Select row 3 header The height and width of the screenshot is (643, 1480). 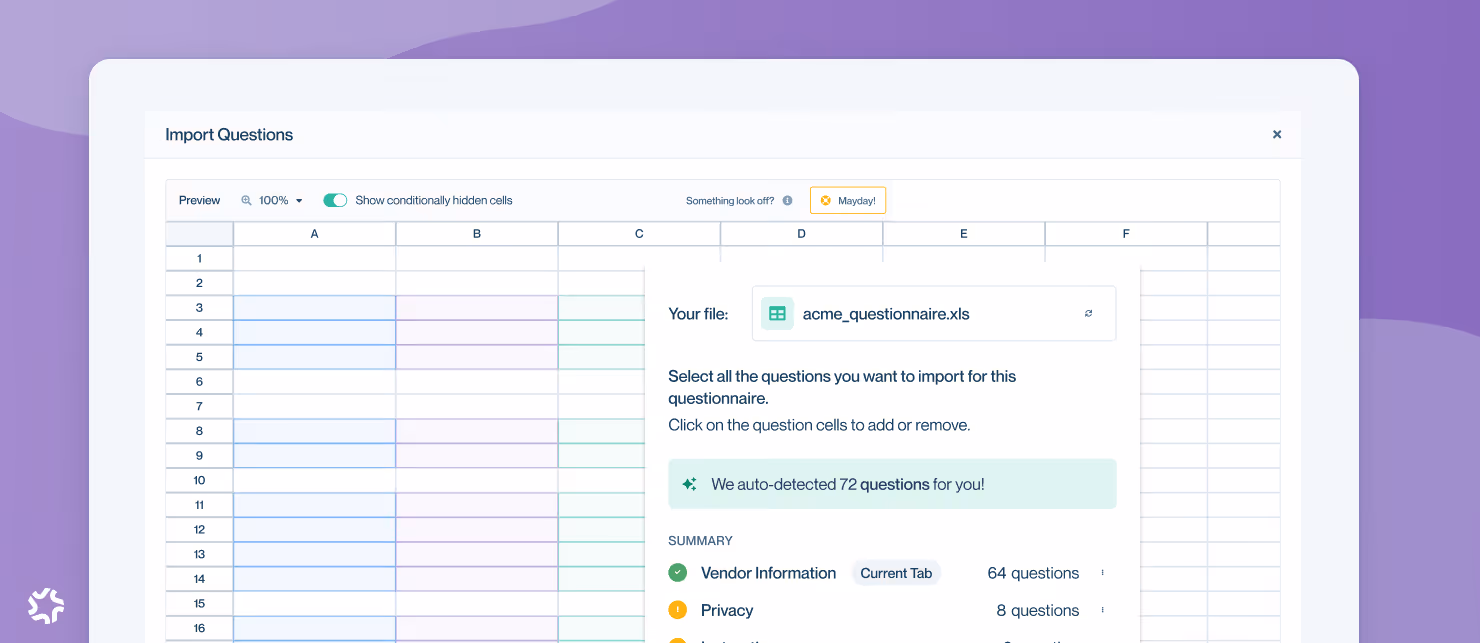199,308
